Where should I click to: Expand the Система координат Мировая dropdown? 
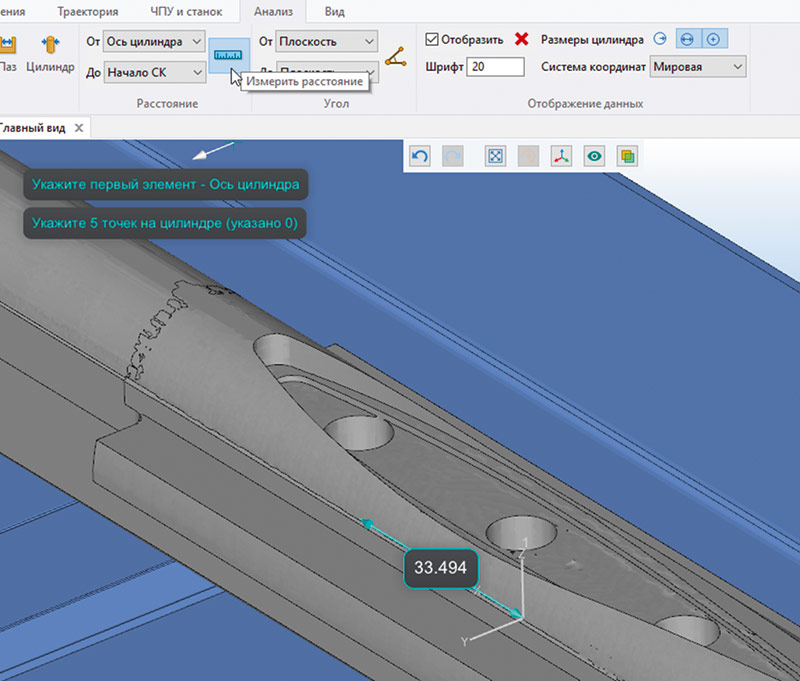(697, 67)
